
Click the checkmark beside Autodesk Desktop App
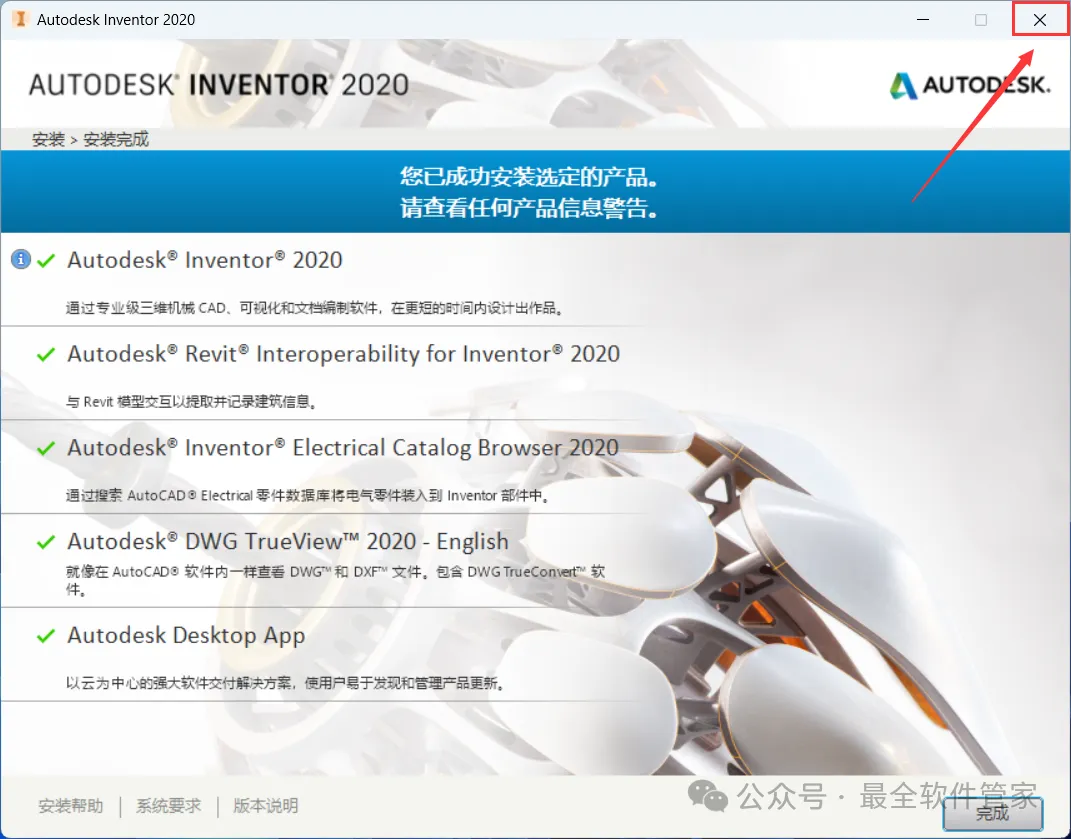click(x=46, y=635)
